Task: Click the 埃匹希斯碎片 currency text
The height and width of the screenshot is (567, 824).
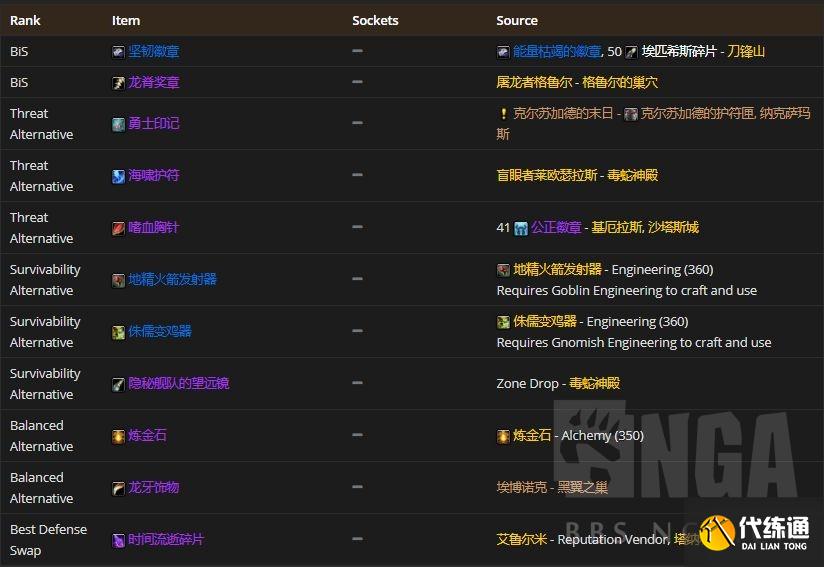Action: pos(679,51)
